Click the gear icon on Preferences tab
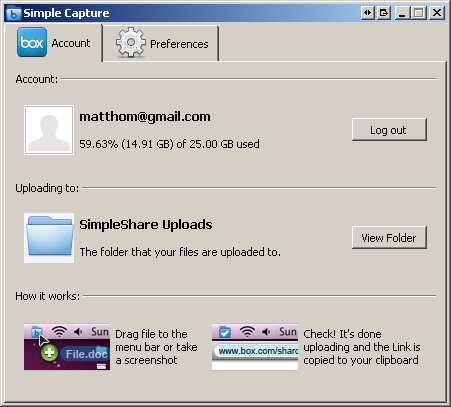Viewport: 451px width, 407px height. click(130, 43)
